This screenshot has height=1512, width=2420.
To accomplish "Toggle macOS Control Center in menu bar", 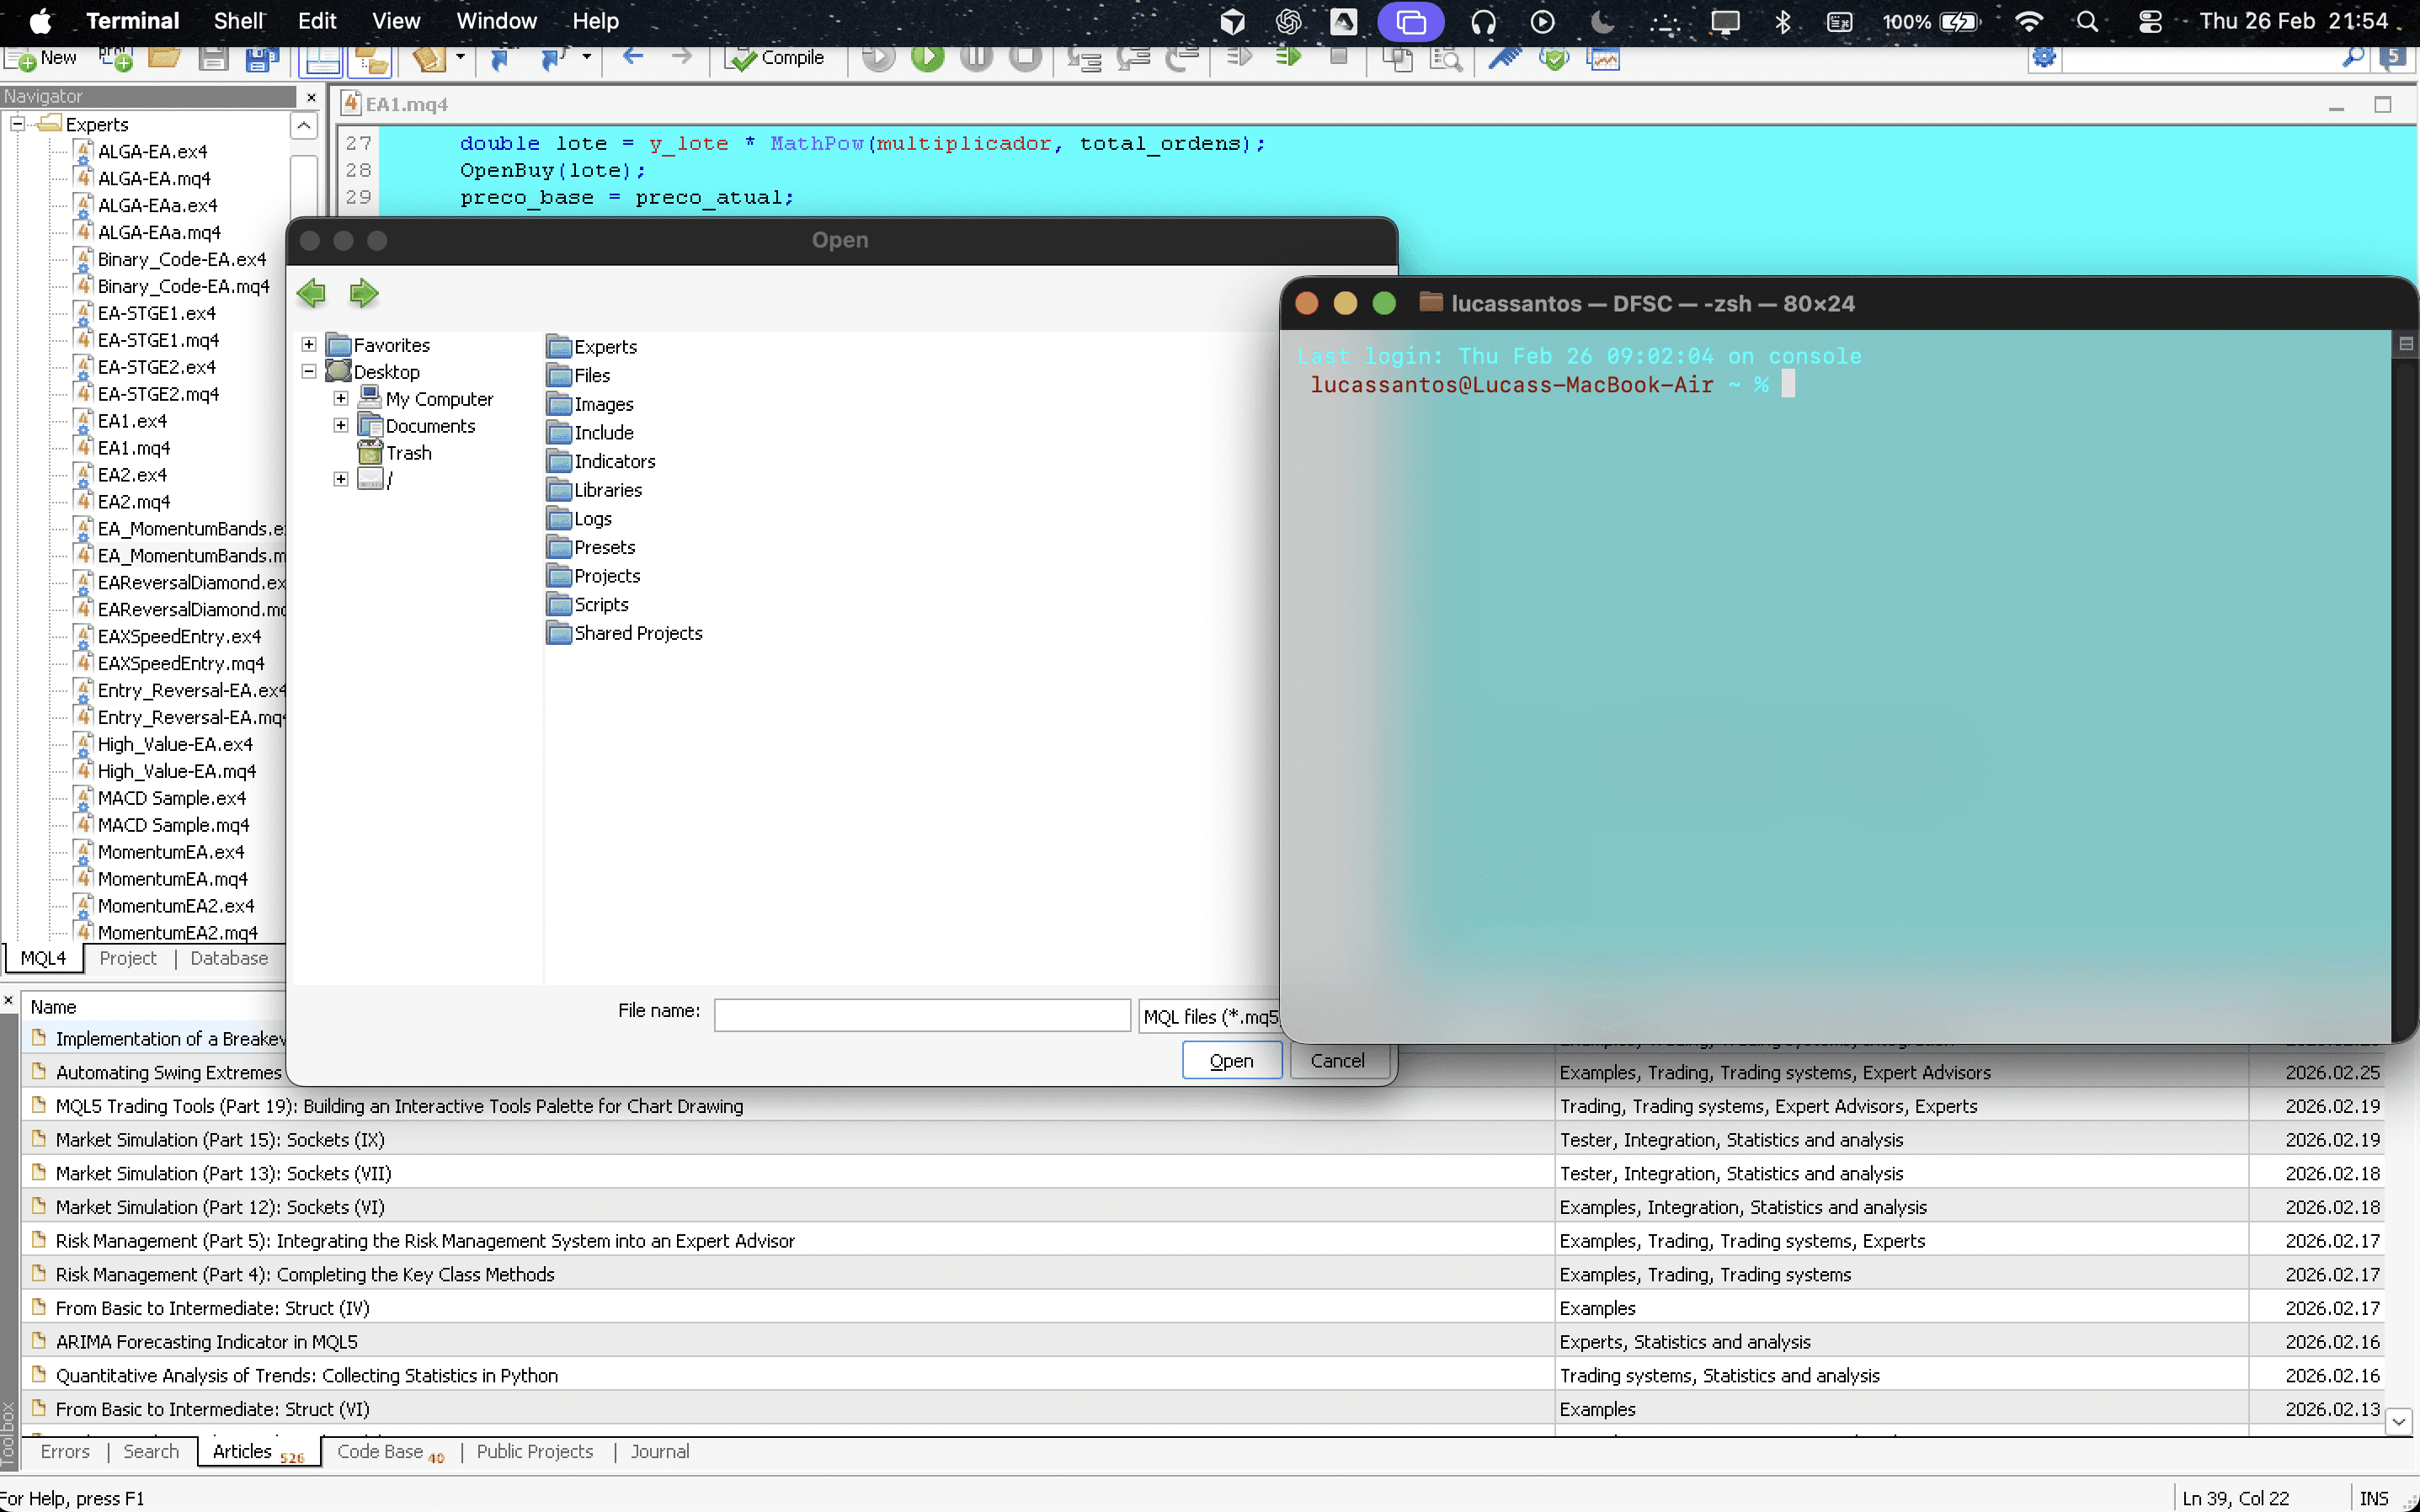I will tap(2150, 21).
